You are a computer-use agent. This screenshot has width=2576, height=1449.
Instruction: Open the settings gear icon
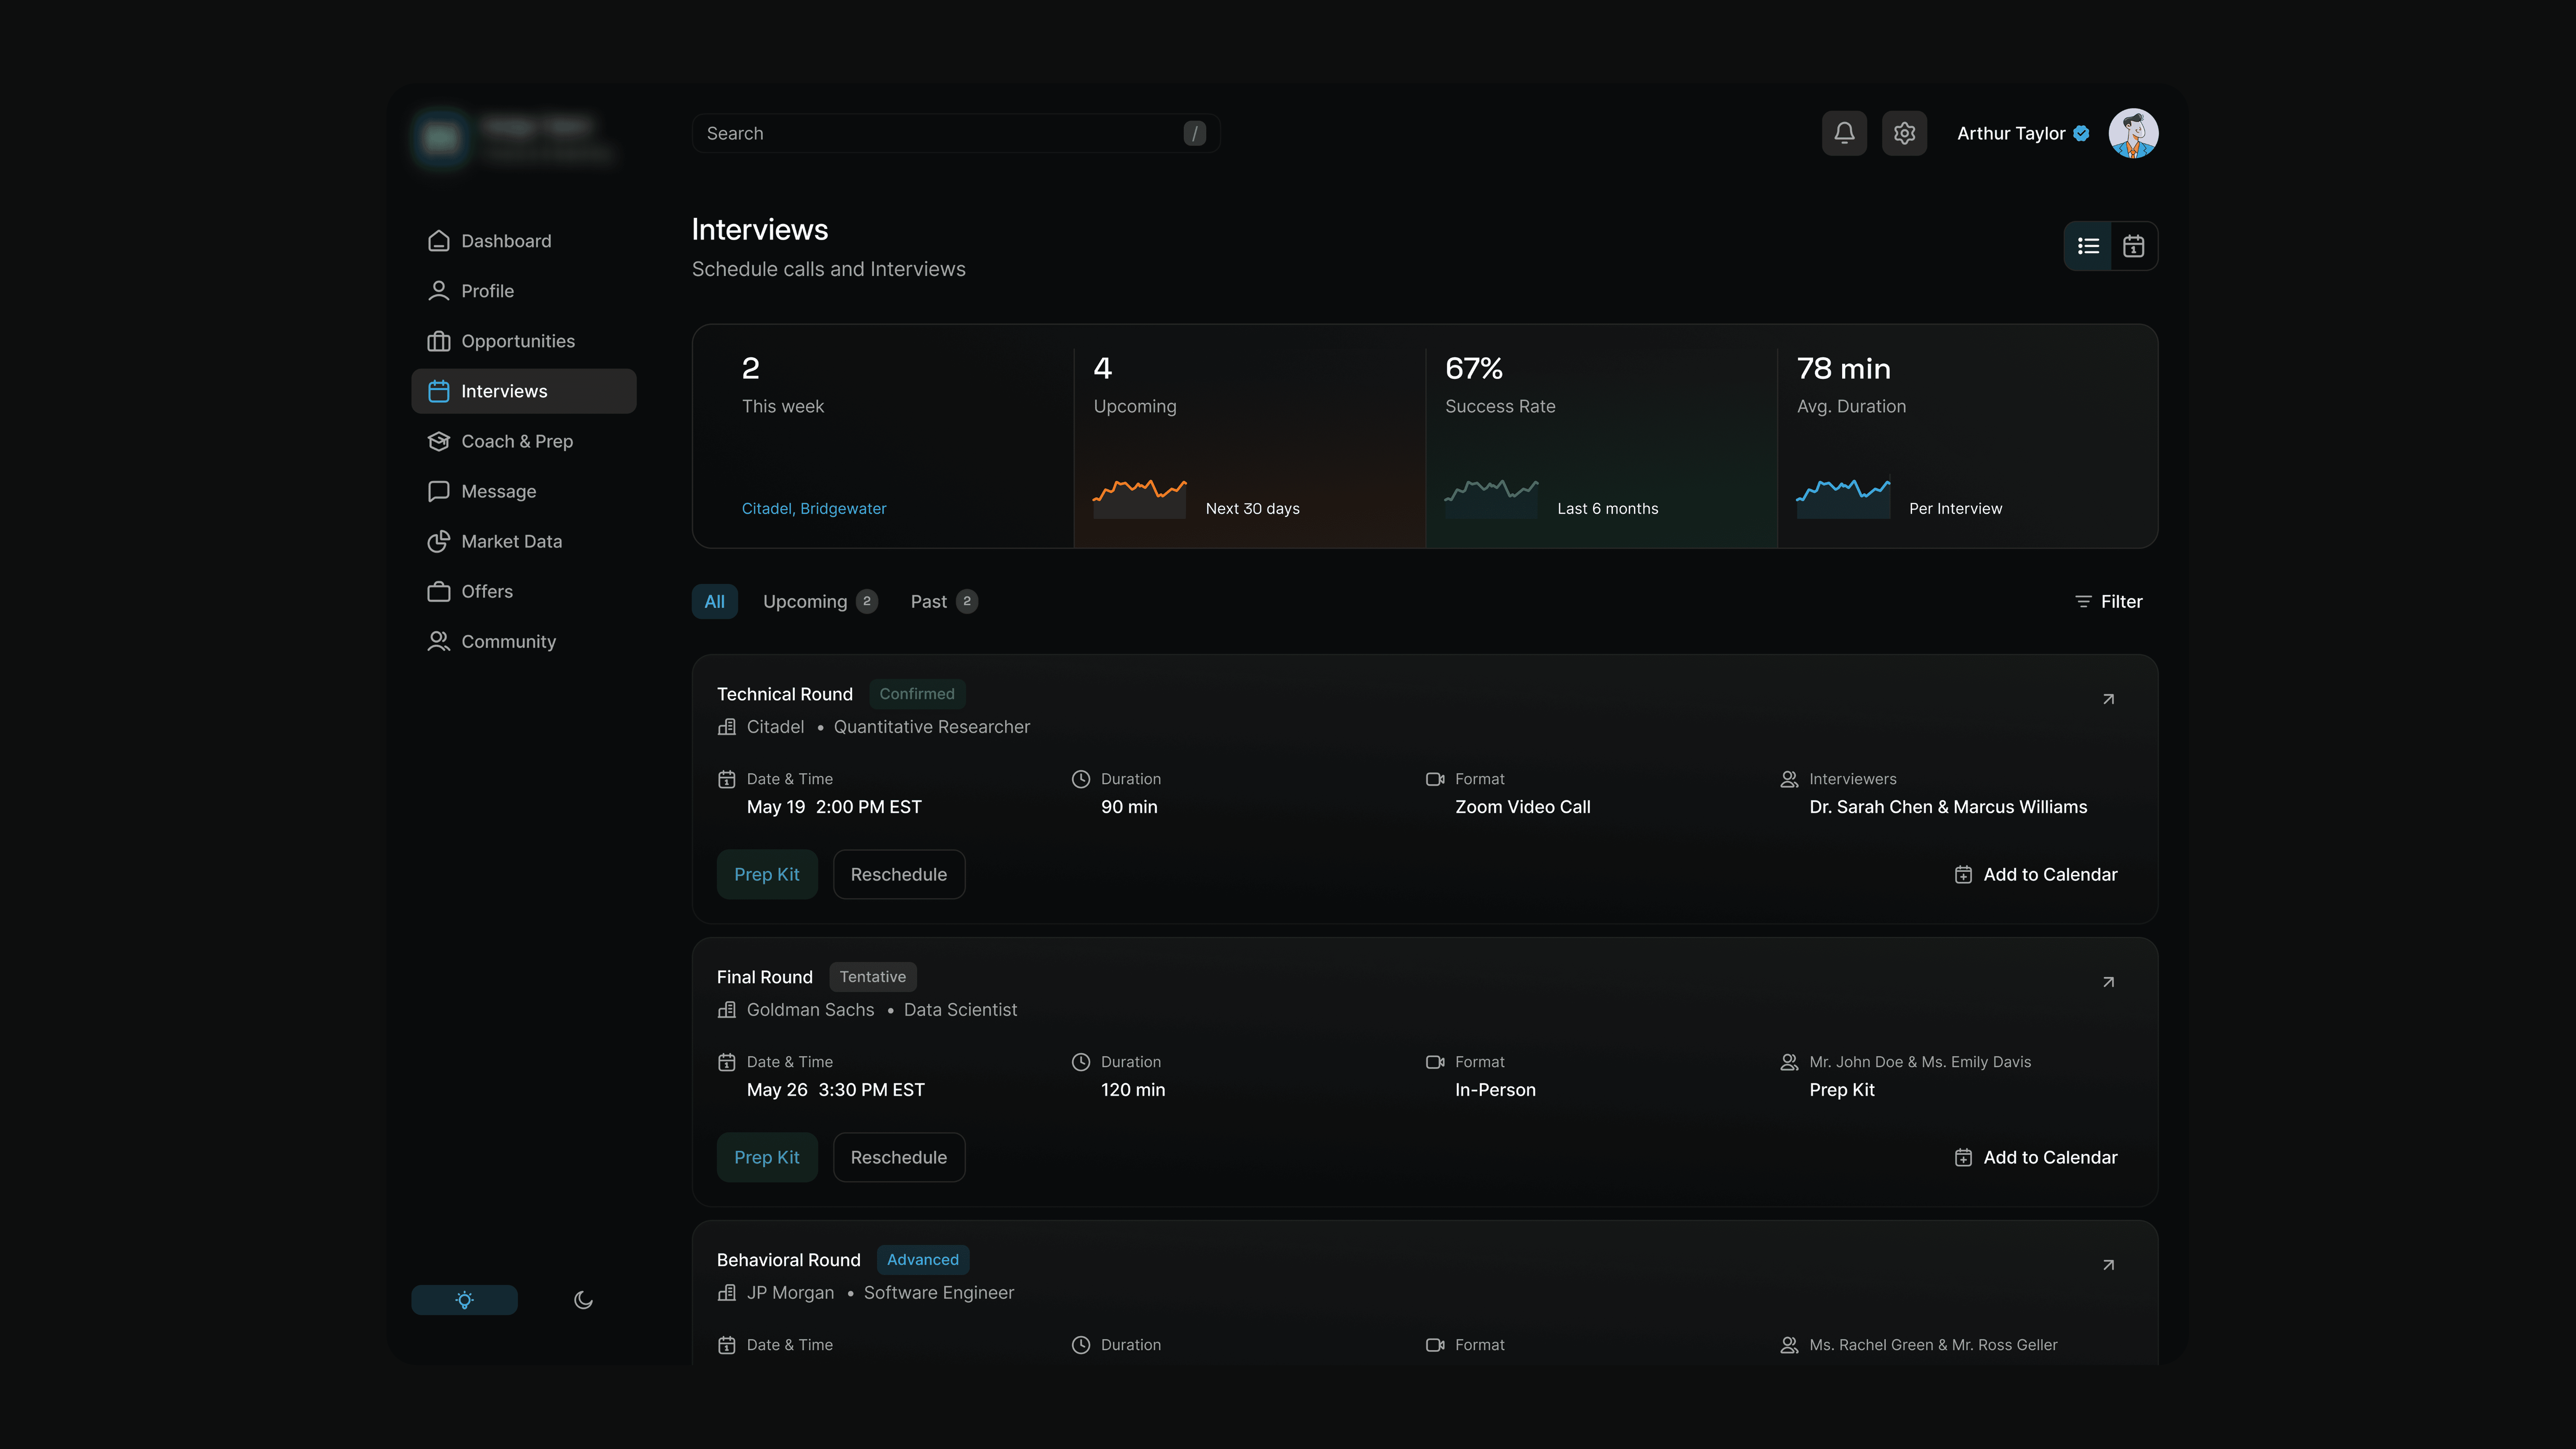(x=1904, y=133)
